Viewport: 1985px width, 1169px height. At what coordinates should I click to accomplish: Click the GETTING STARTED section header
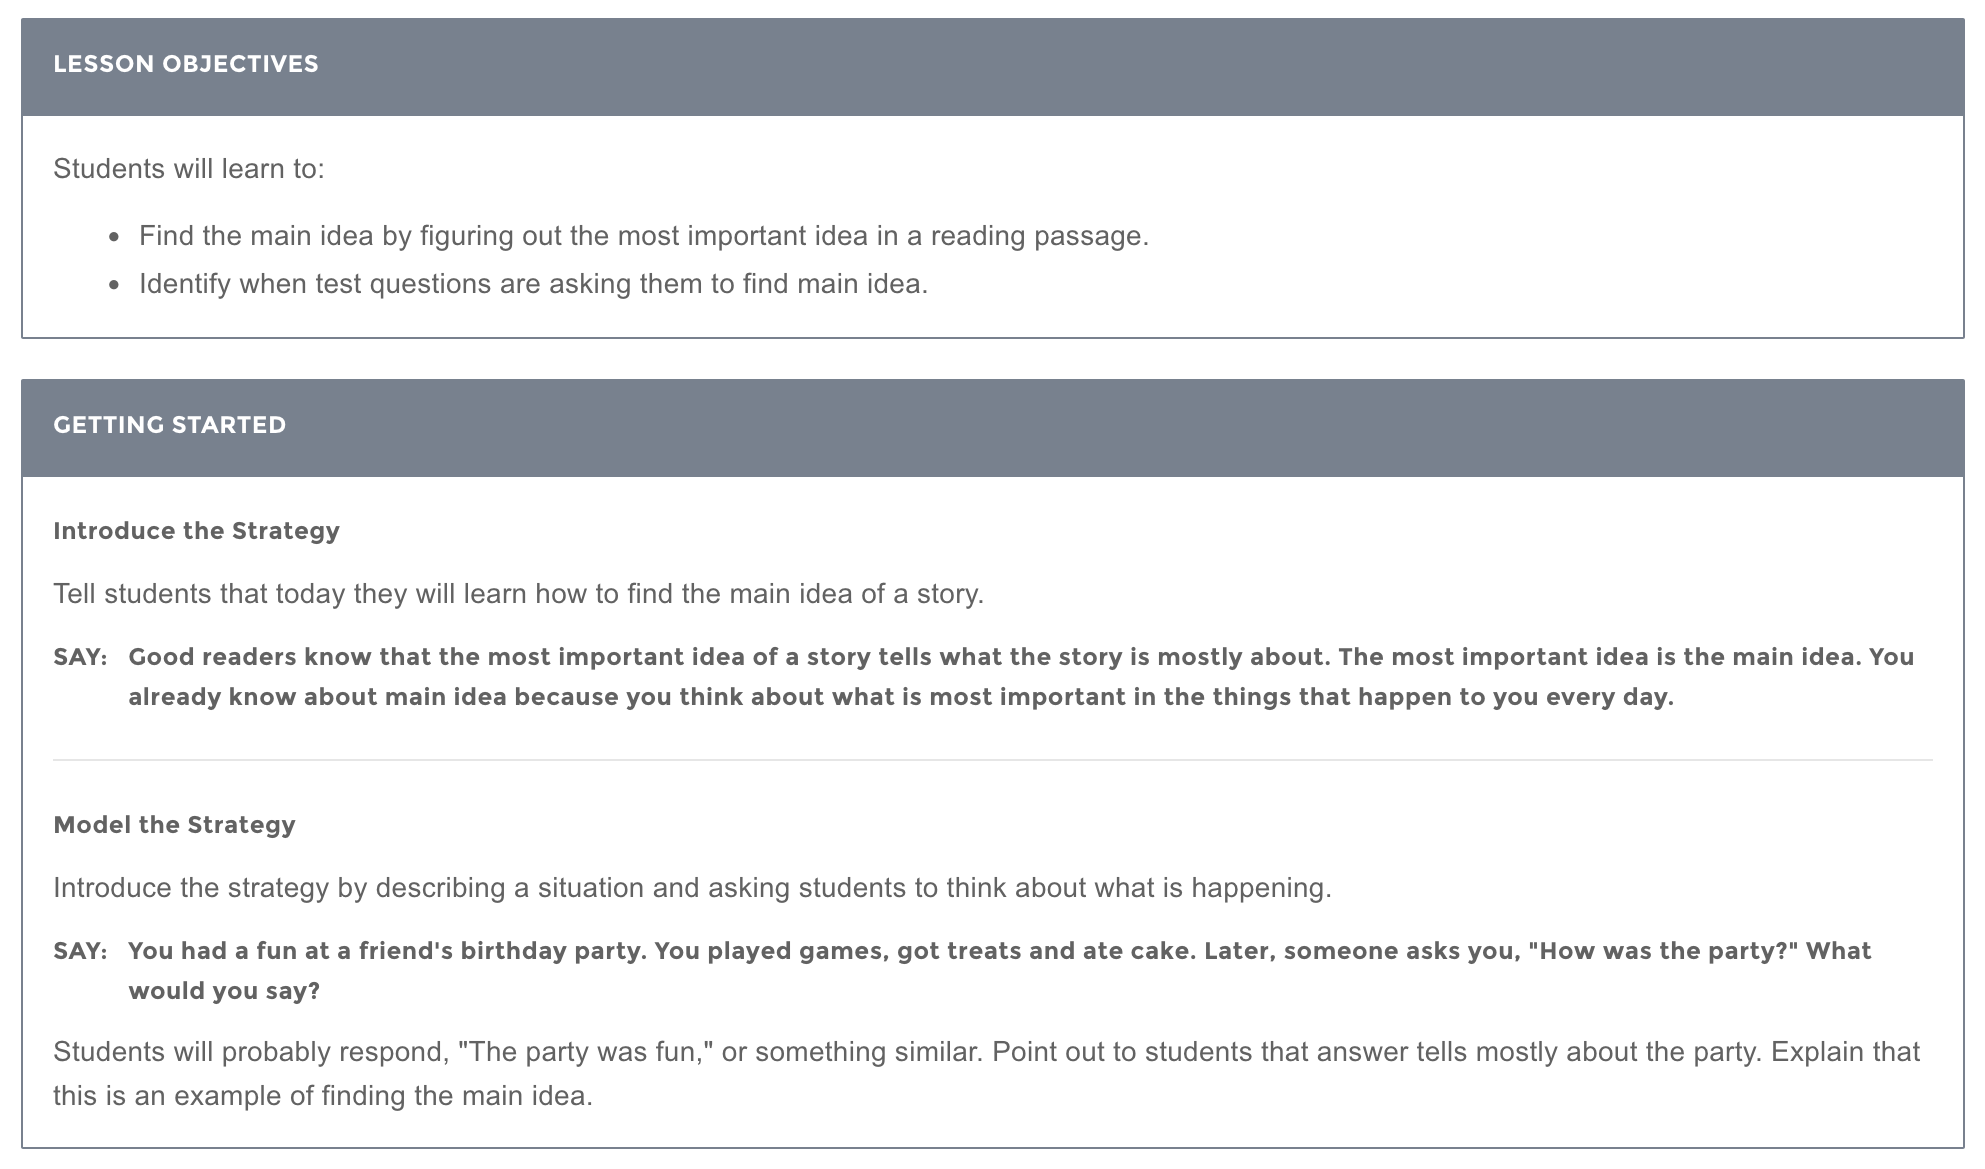[170, 425]
